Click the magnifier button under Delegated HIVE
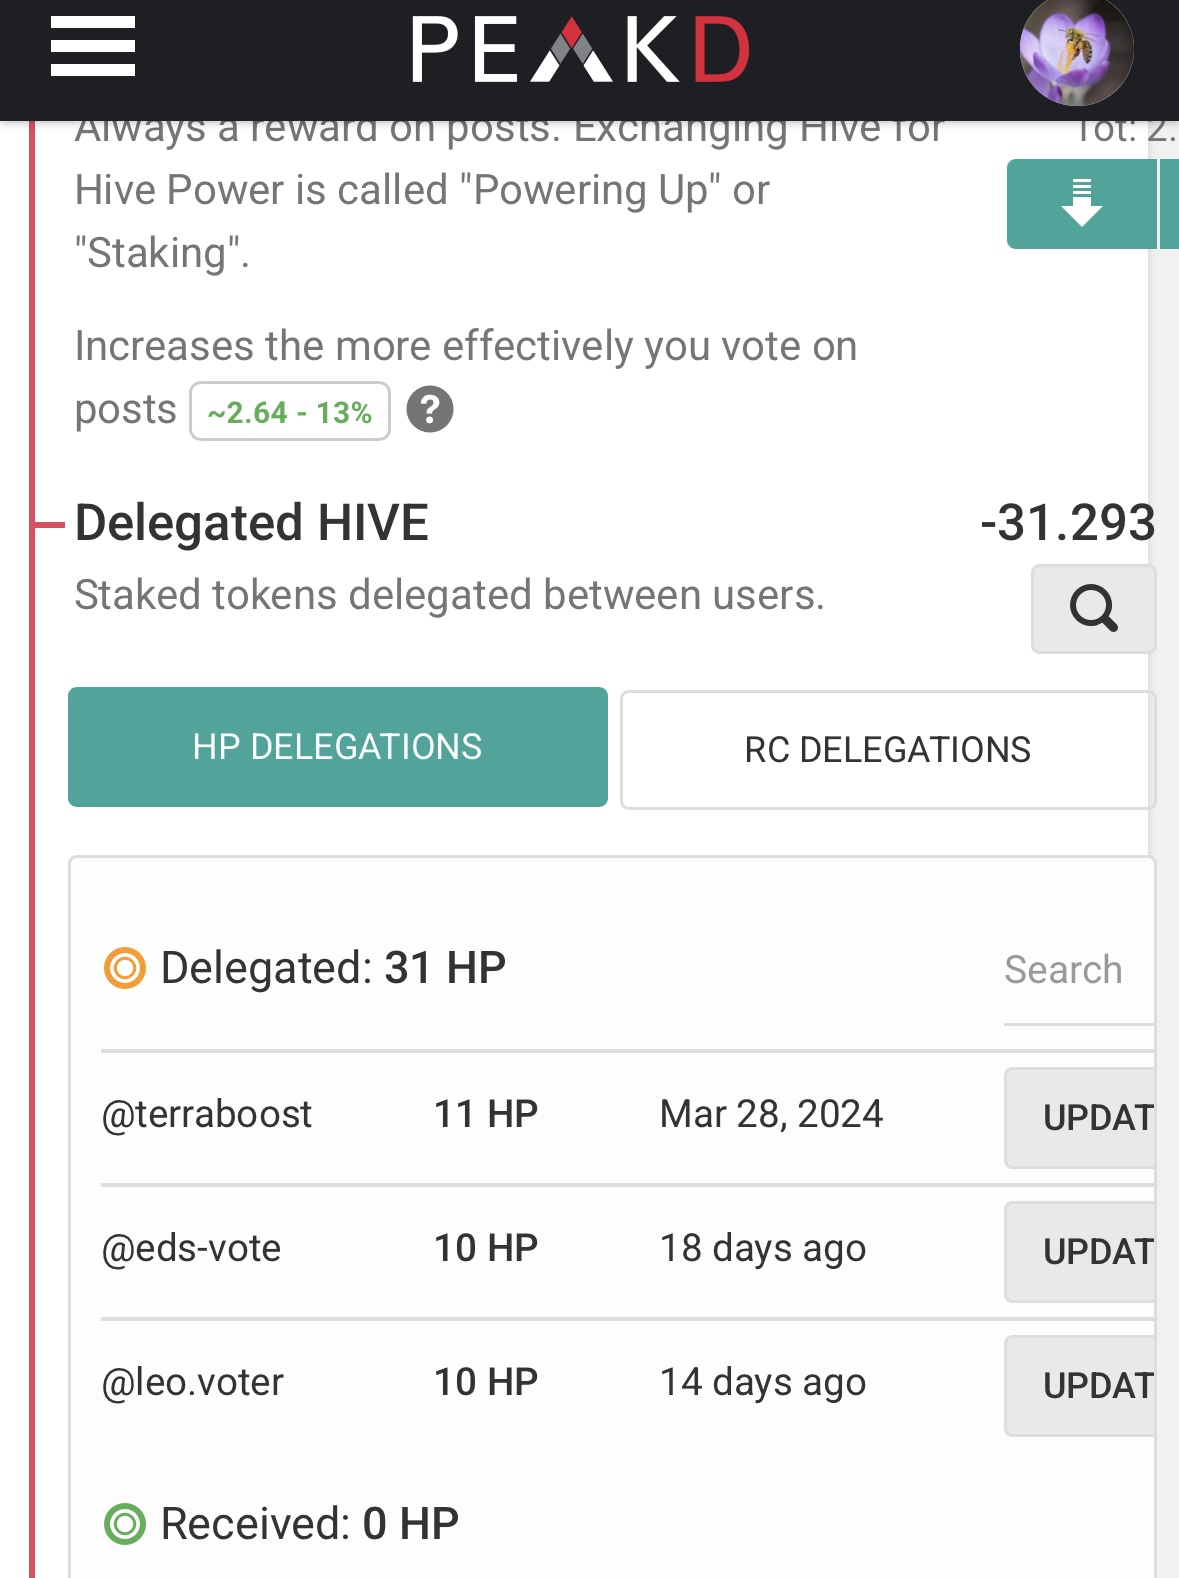The height and width of the screenshot is (1578, 1179). coord(1093,609)
